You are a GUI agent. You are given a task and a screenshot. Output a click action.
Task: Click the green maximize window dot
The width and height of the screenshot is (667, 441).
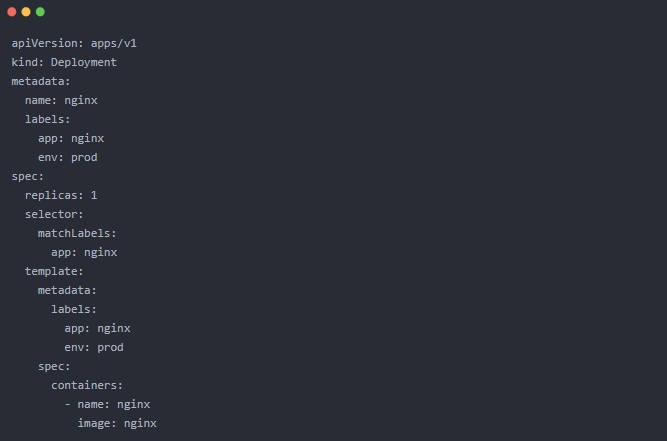click(40, 12)
